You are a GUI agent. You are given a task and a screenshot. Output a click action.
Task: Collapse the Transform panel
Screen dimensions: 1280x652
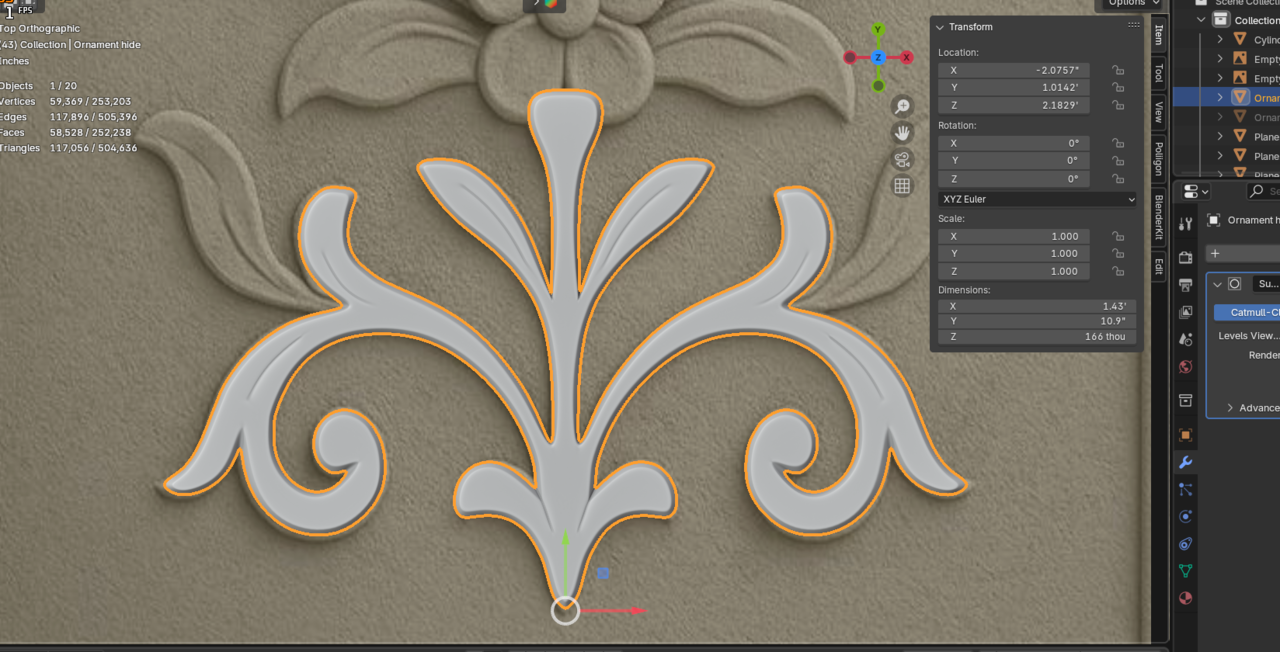pyautogui.click(x=941, y=27)
